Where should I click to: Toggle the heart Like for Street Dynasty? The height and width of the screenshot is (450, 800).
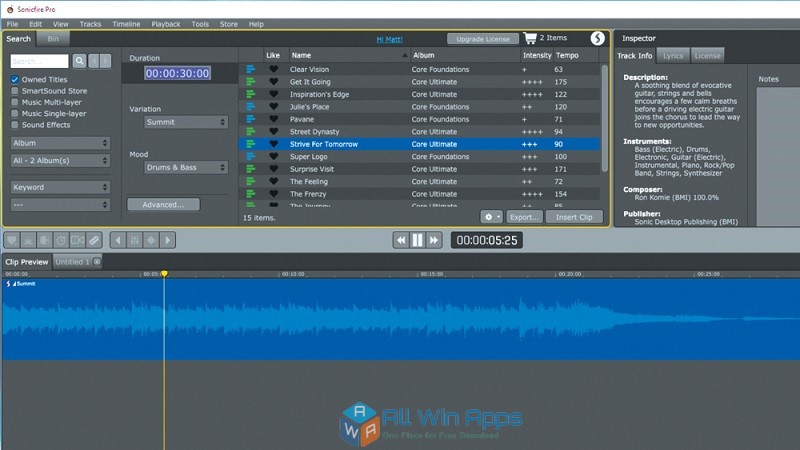tap(274, 132)
